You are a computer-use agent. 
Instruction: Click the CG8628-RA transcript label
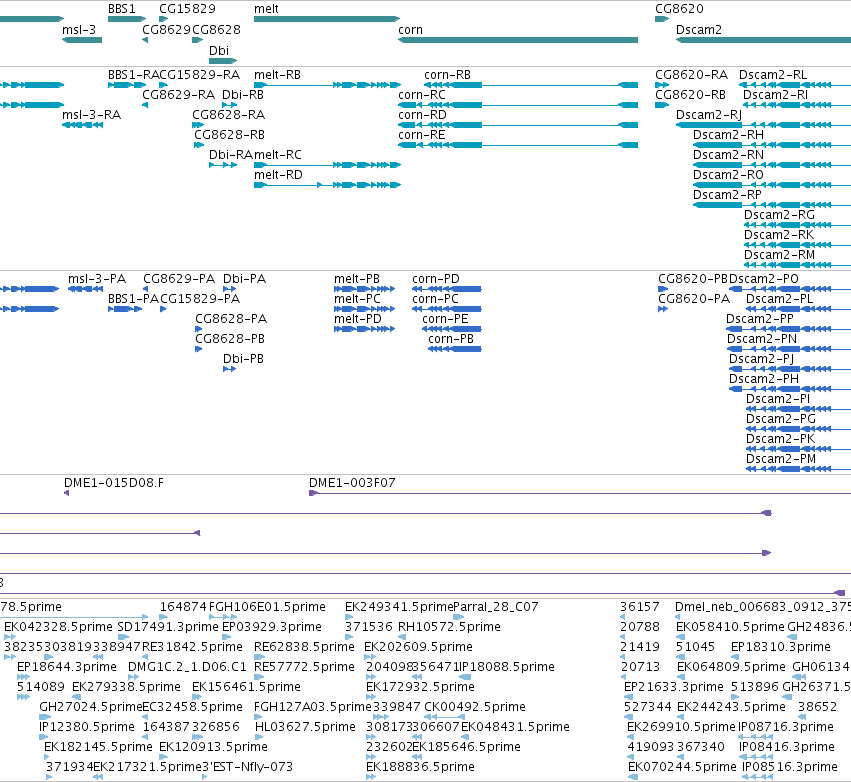click(x=228, y=115)
